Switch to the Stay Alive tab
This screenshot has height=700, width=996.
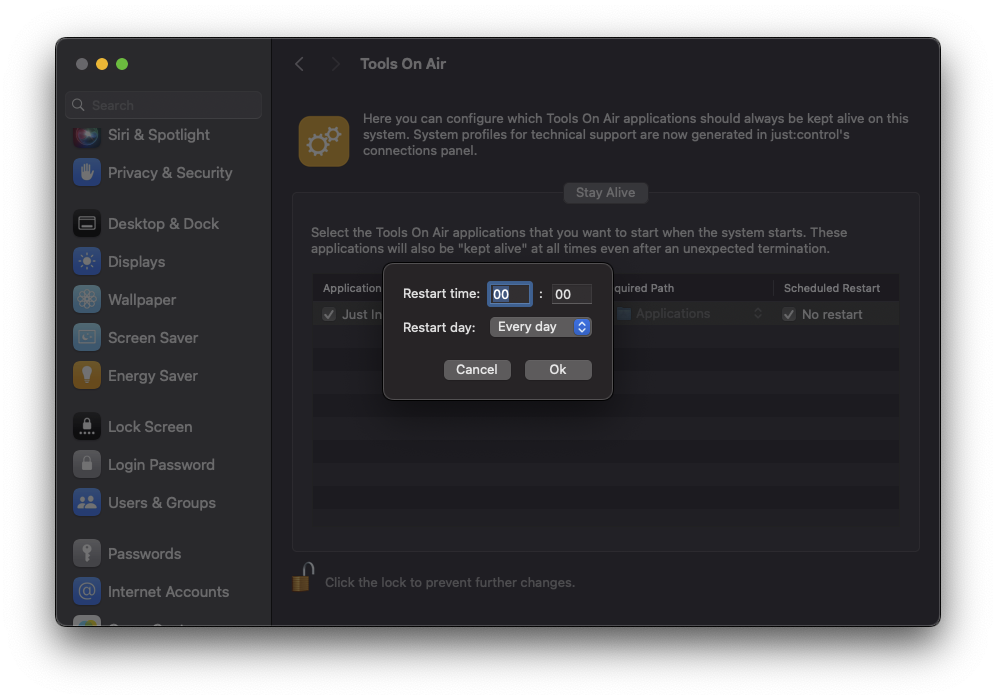pyautogui.click(x=605, y=192)
